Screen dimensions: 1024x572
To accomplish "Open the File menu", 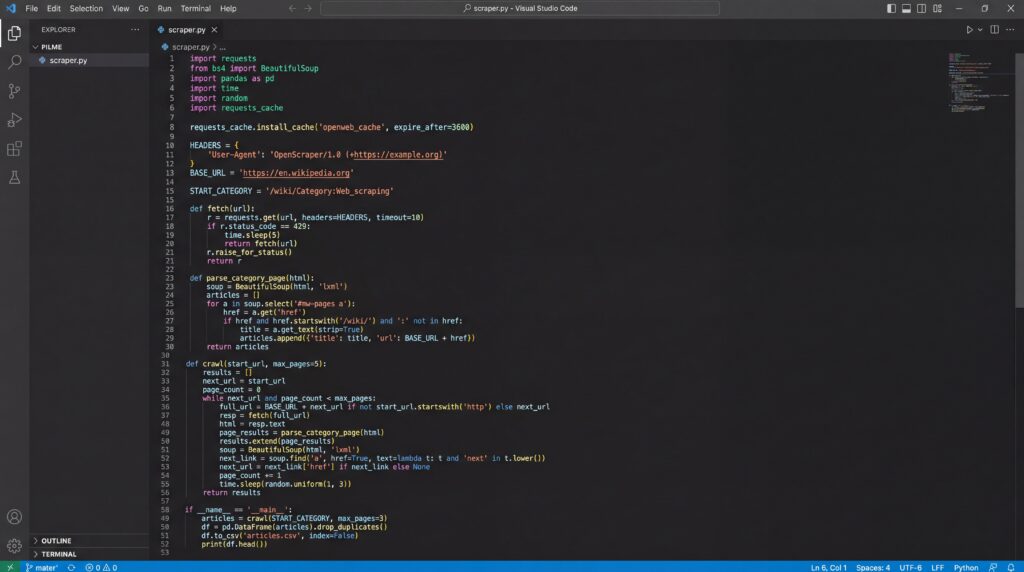I will [31, 8].
